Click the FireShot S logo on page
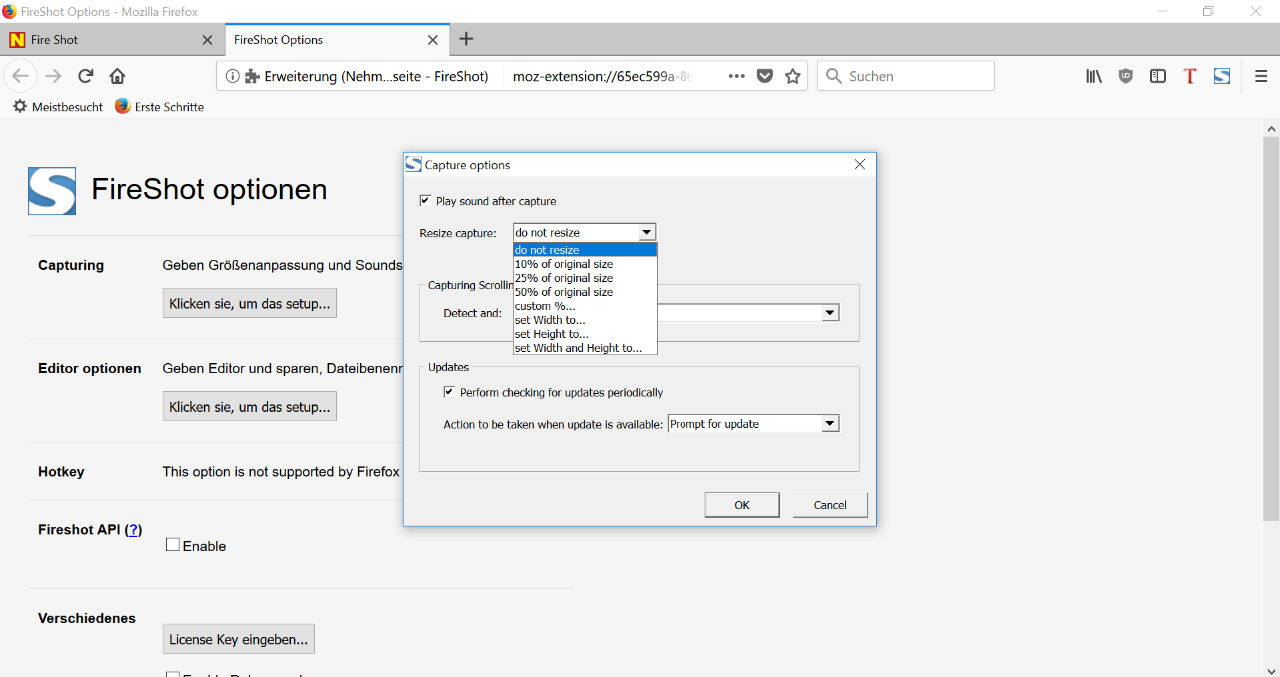This screenshot has width=1280, height=677. [52, 191]
